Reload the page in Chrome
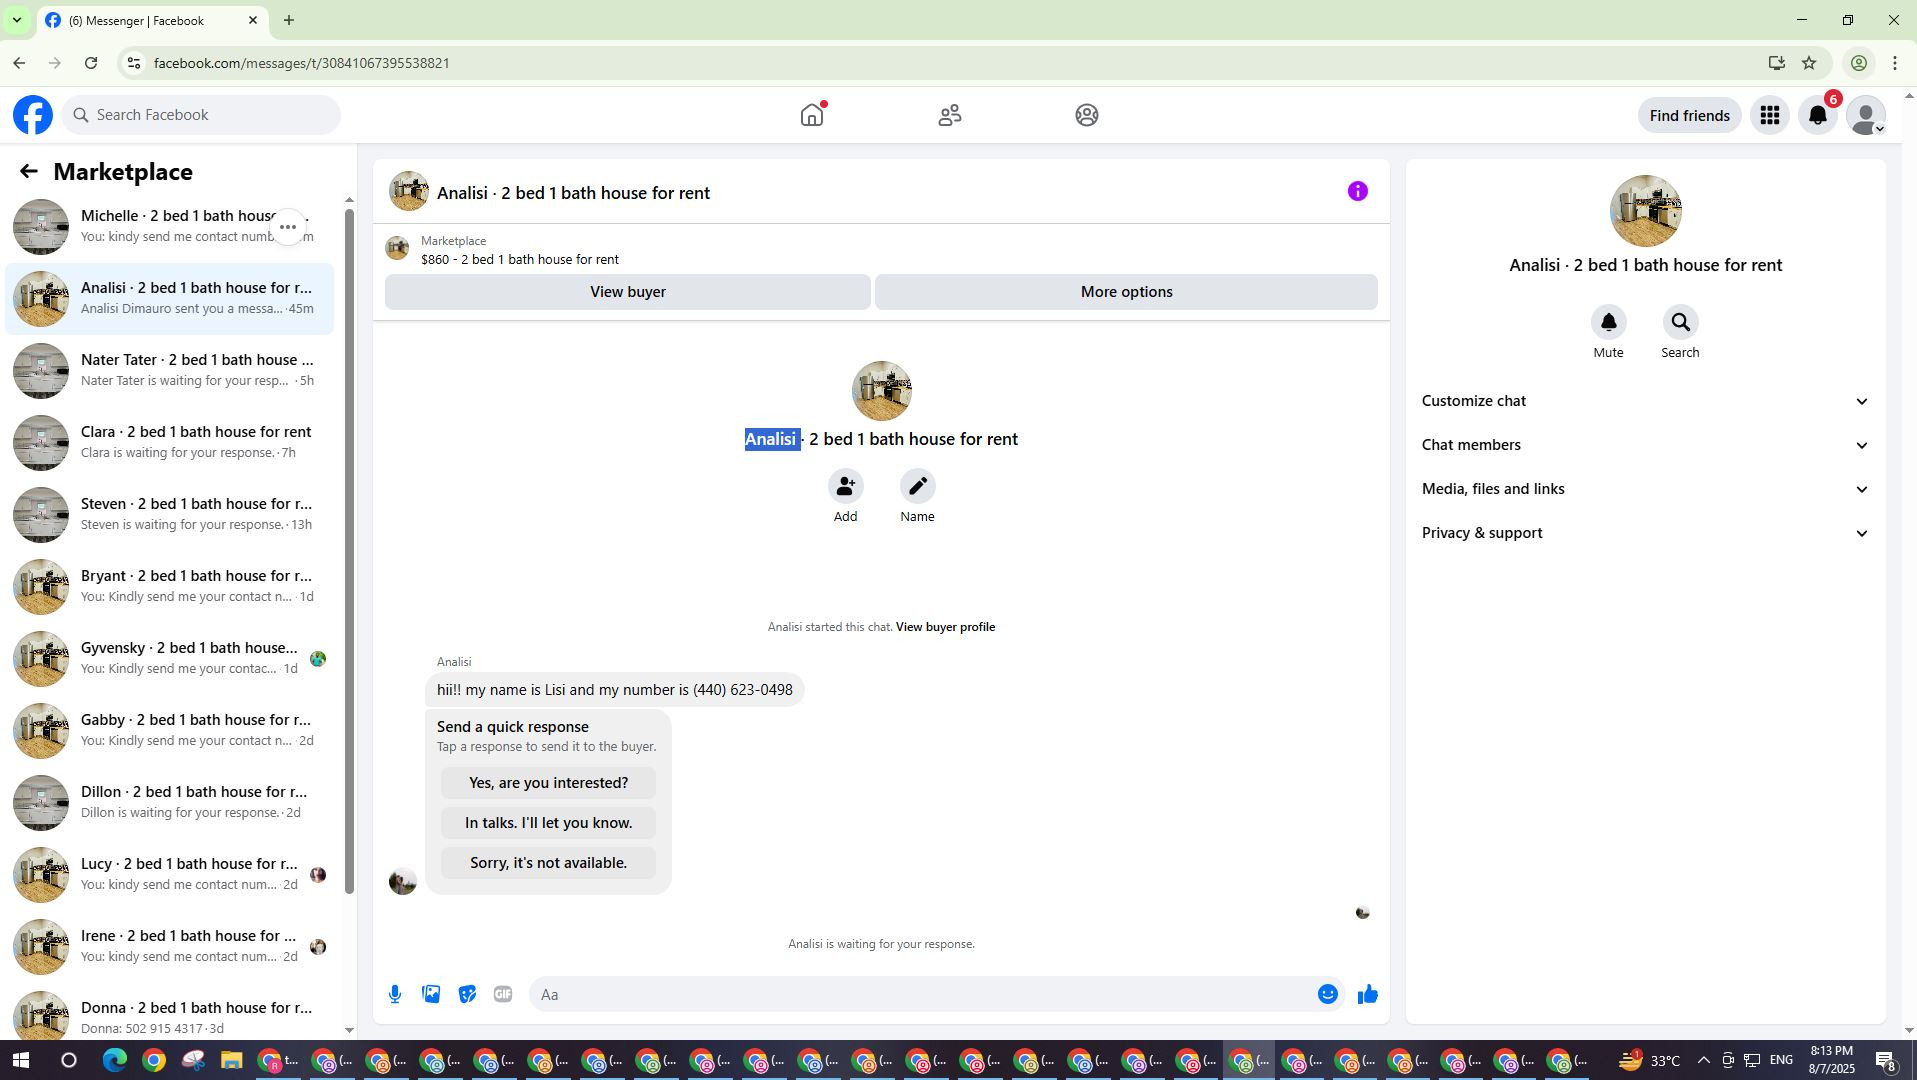 click(91, 63)
